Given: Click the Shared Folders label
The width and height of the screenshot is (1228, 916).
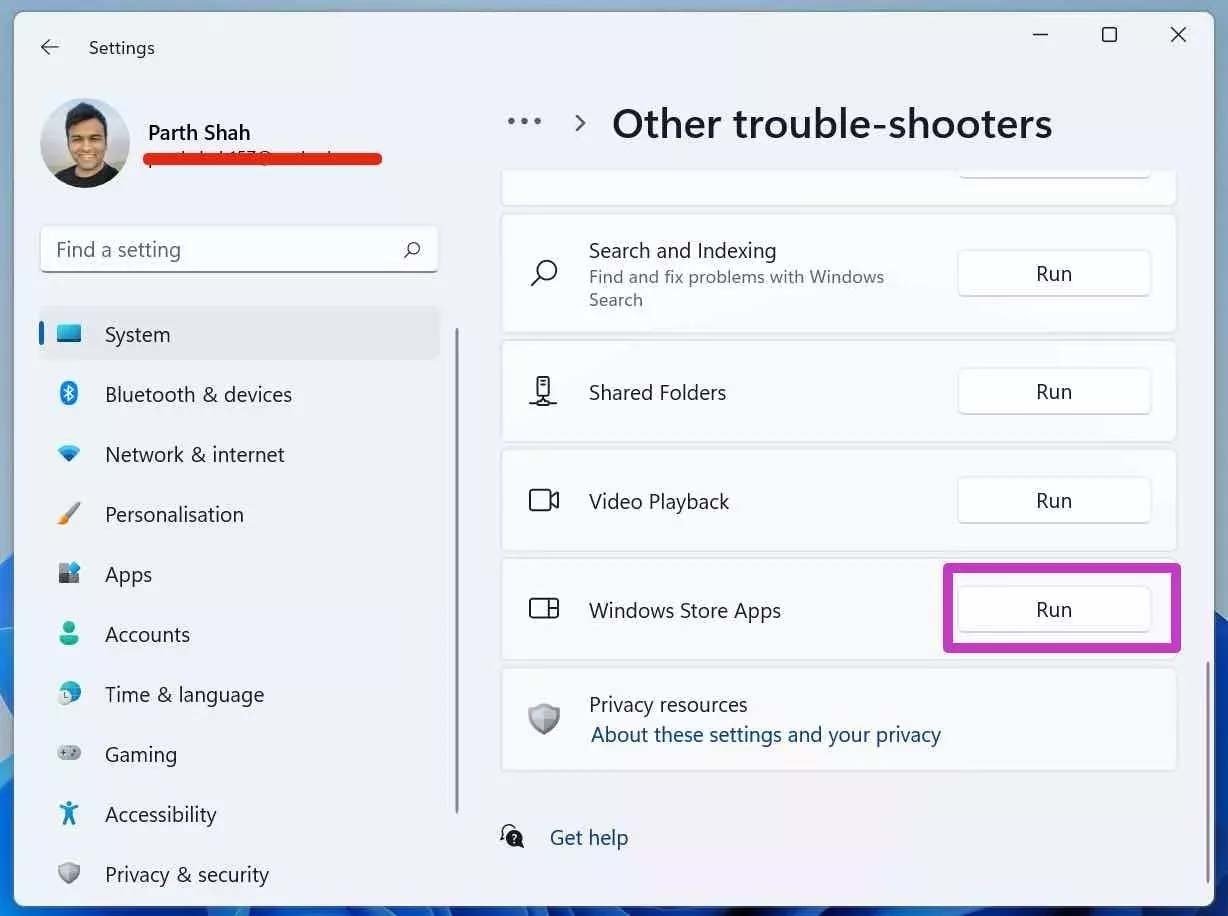Looking at the screenshot, I should (x=657, y=392).
